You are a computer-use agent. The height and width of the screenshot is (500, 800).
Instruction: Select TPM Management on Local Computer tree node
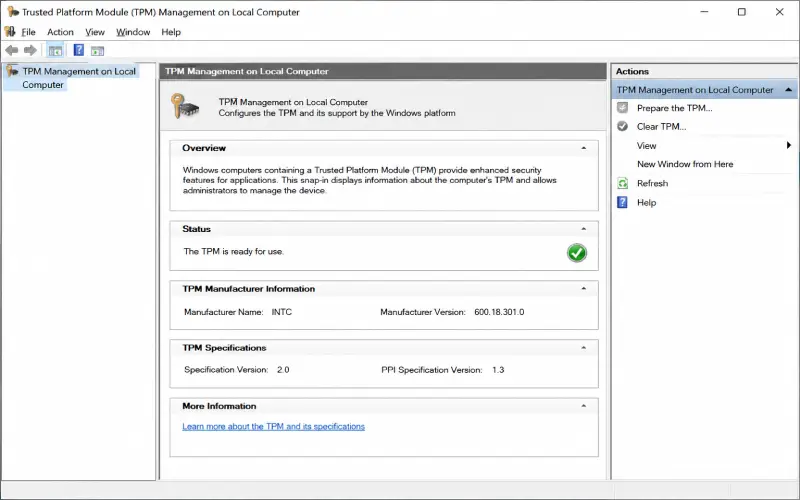(79, 78)
